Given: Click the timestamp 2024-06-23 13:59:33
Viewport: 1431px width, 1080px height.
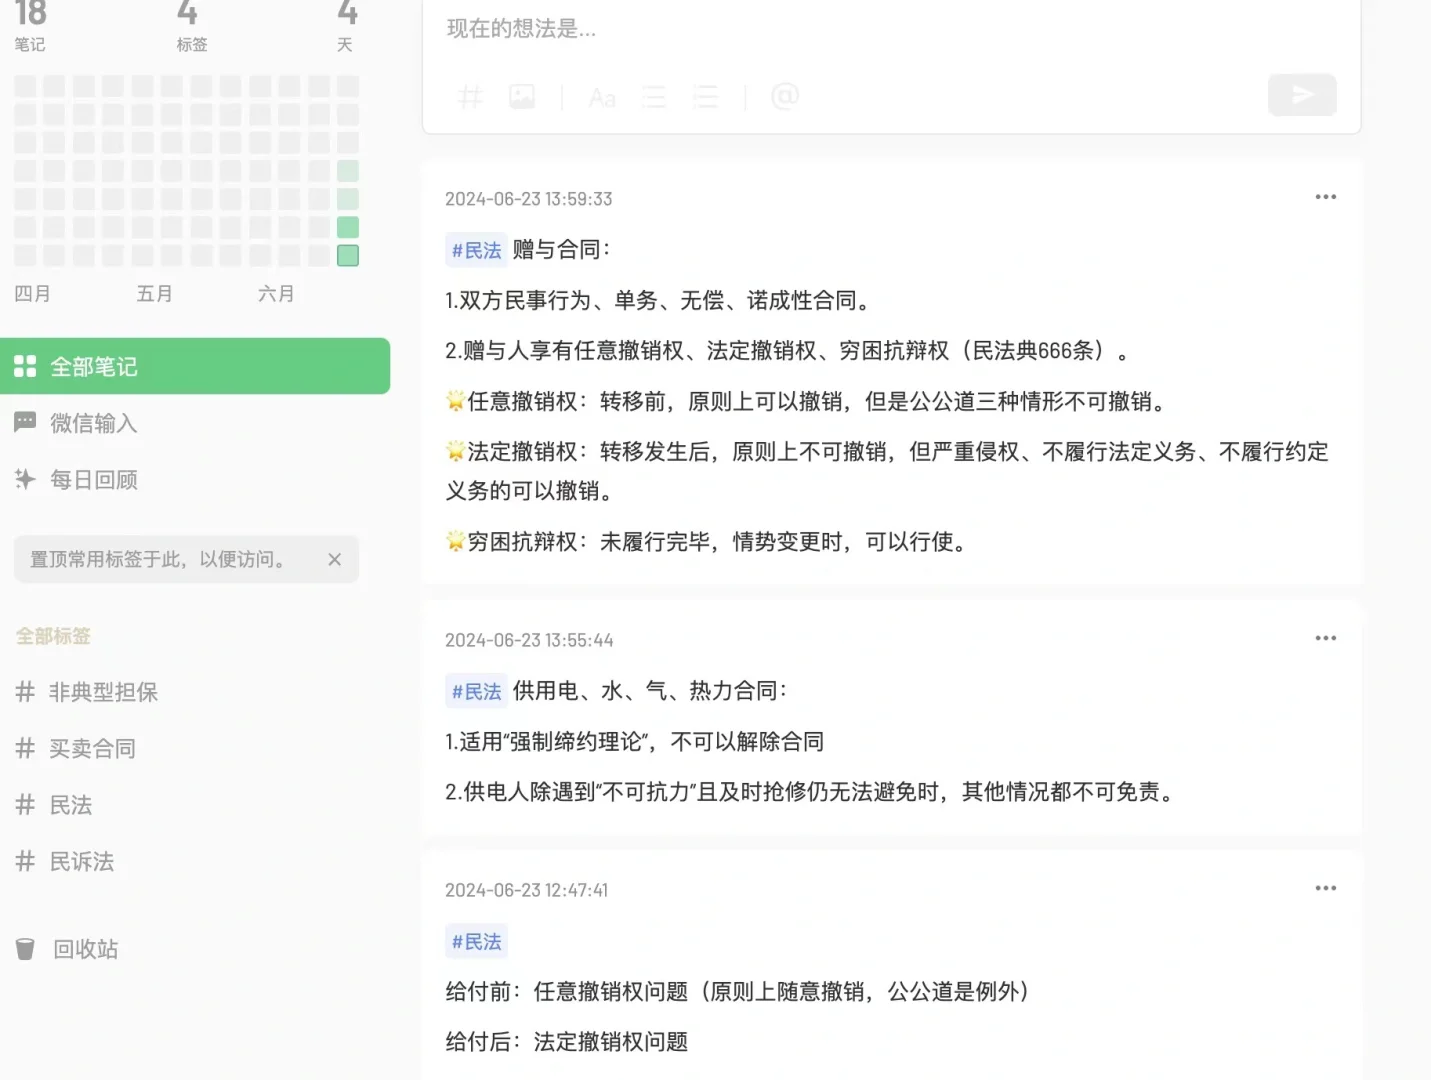Looking at the screenshot, I should (x=529, y=199).
